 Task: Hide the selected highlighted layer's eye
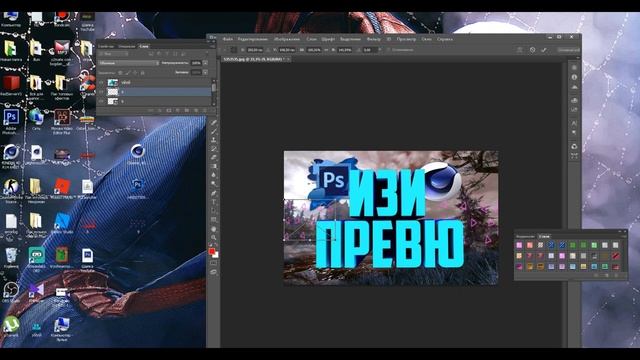click(x=102, y=92)
